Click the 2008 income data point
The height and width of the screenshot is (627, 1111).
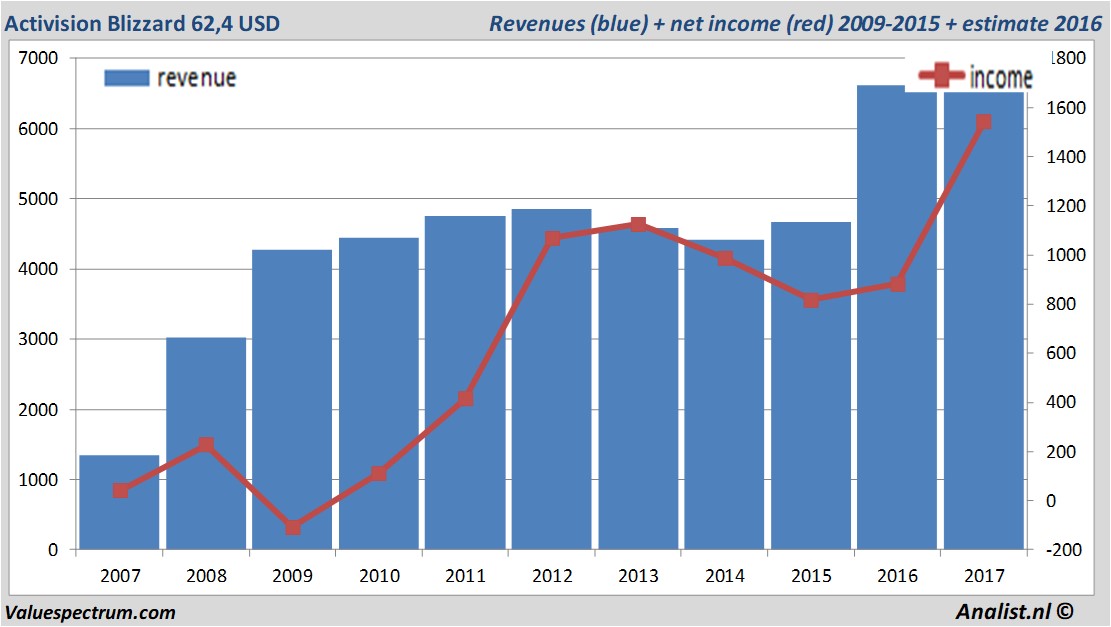206,445
